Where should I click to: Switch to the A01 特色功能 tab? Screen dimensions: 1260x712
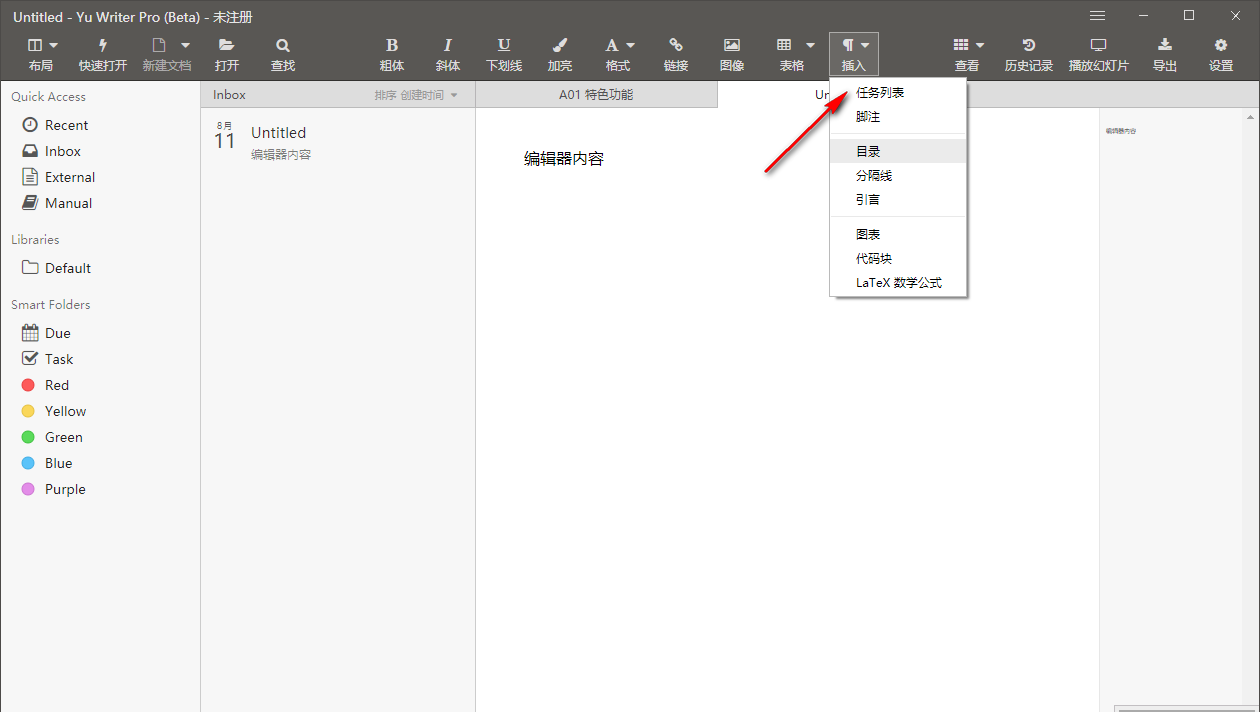pos(596,94)
